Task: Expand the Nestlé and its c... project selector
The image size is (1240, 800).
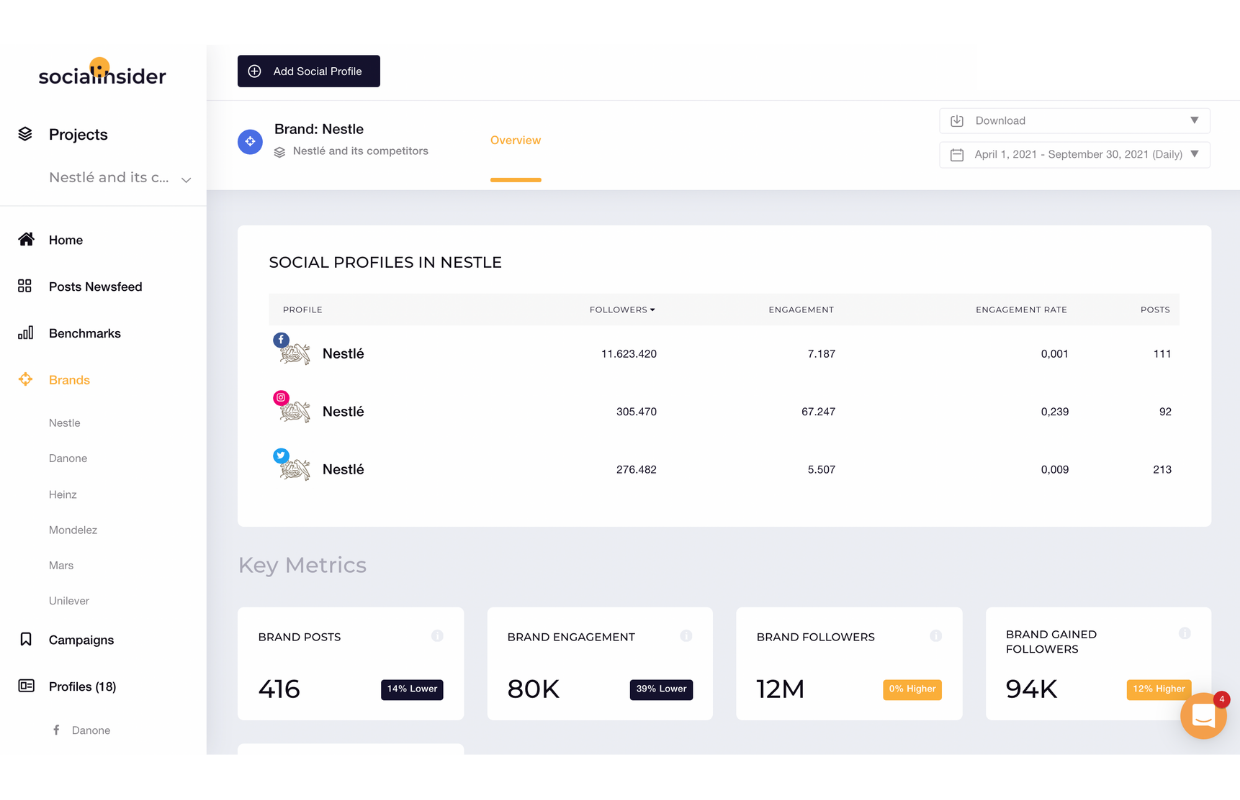Action: 120,178
